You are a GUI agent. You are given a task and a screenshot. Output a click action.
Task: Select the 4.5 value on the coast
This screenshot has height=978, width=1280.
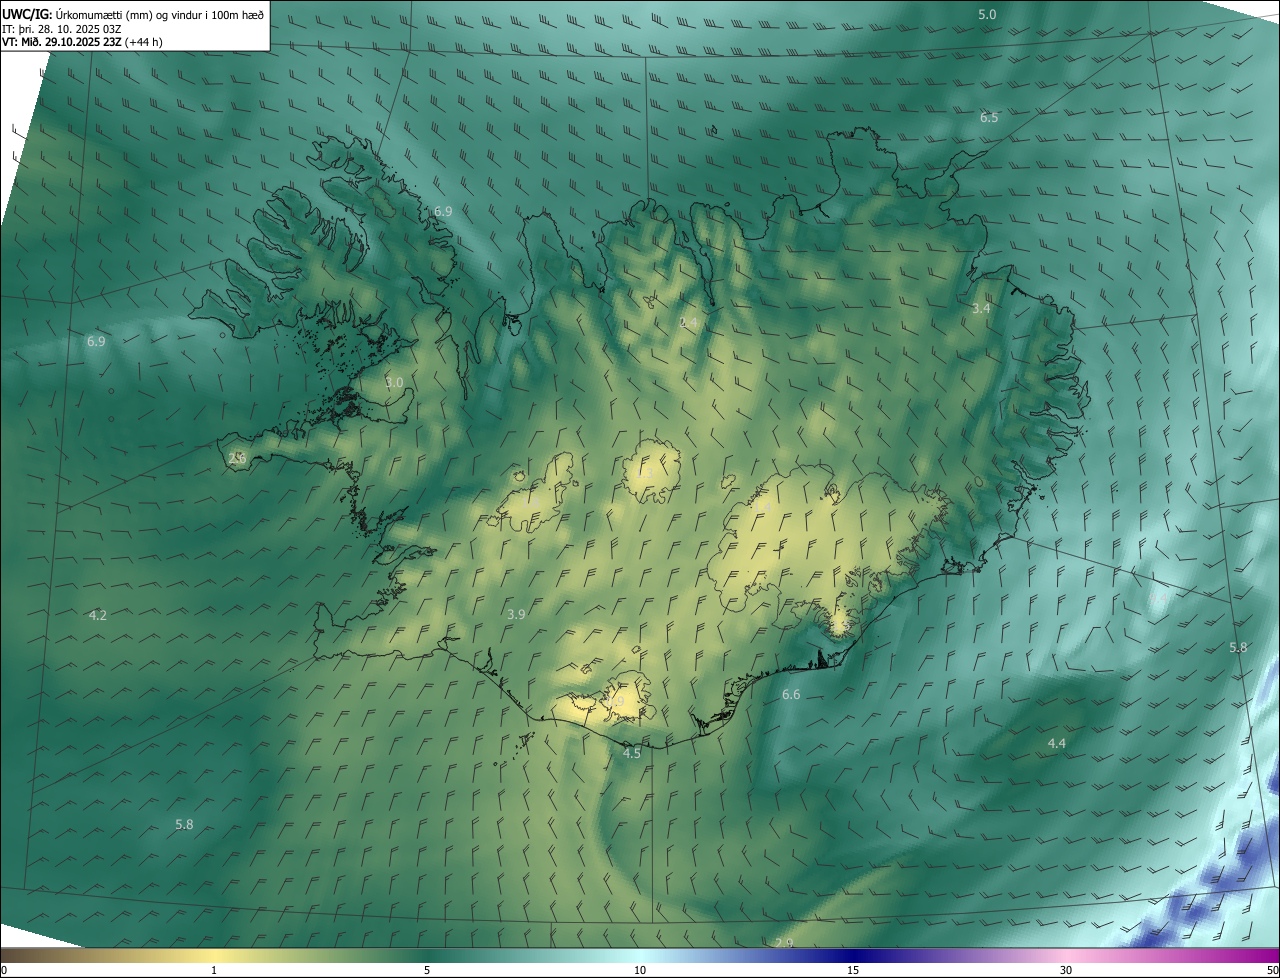[x=632, y=754]
